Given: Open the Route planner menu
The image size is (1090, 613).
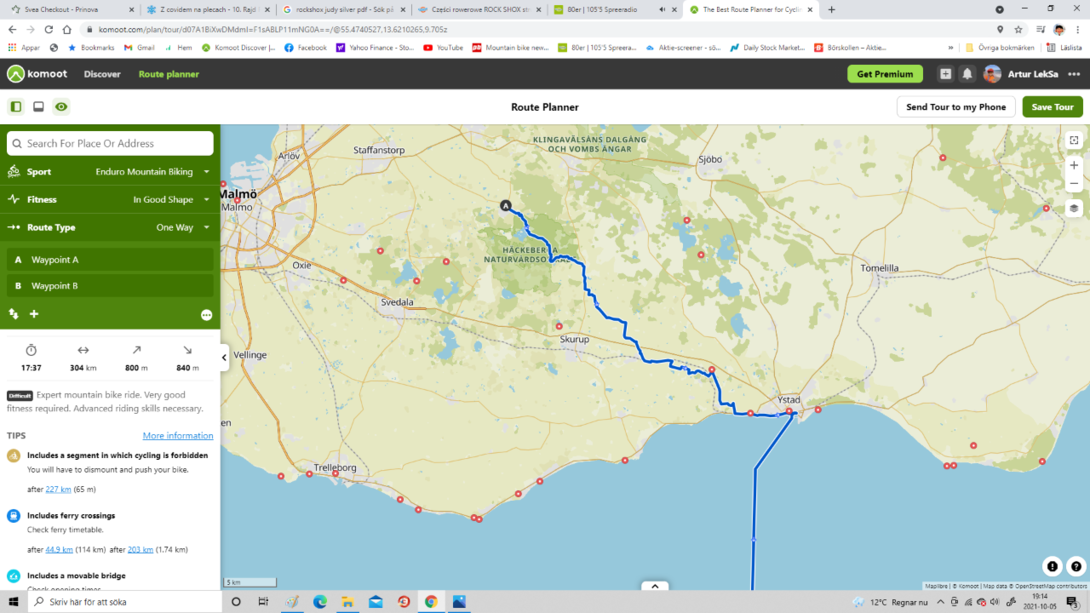Looking at the screenshot, I should (x=169, y=74).
